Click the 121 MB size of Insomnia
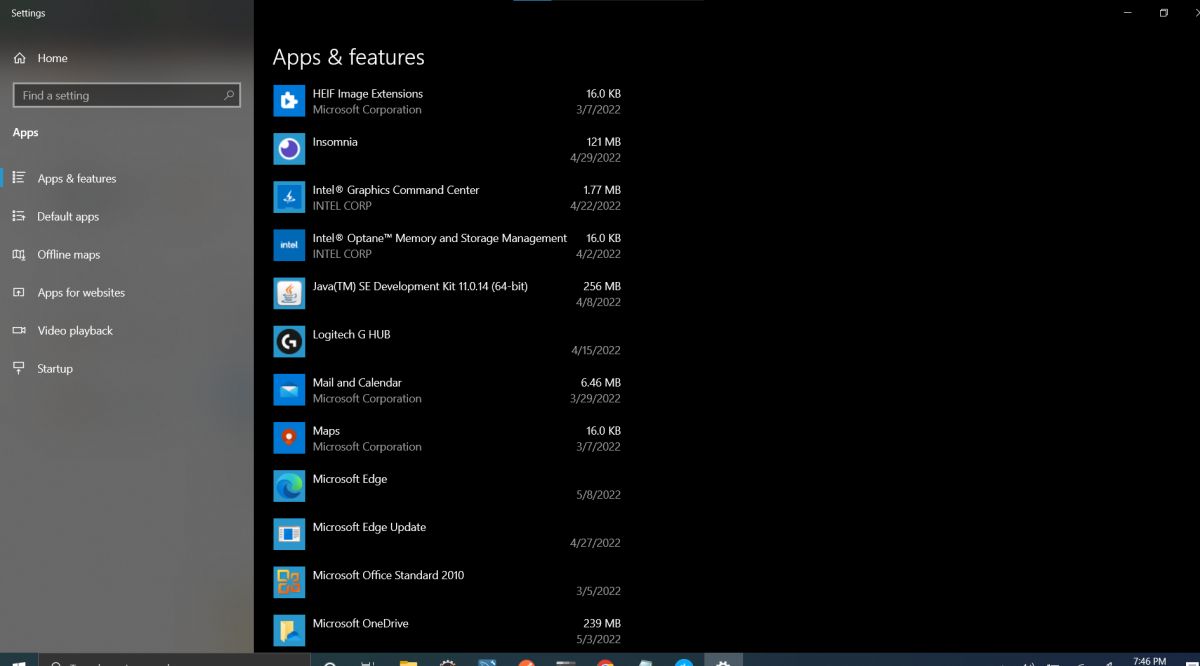This screenshot has width=1200, height=666. [x=603, y=142]
